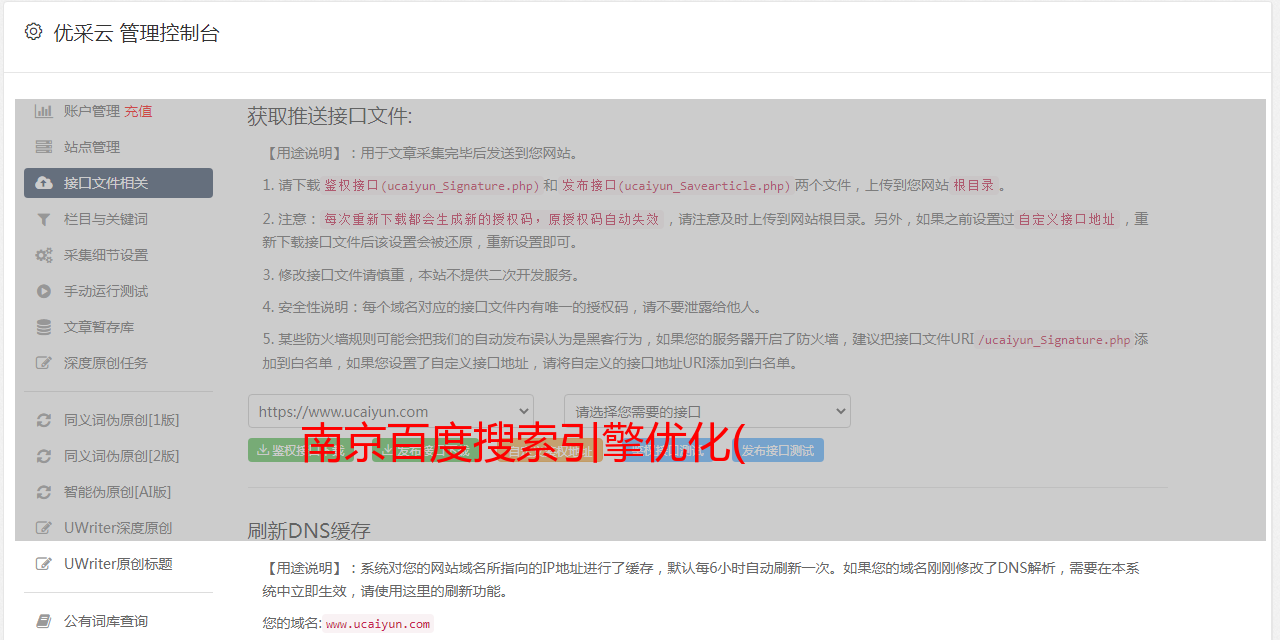1280x640 pixels.
Task: Open 智能伪原创[AI版] in the sidebar
Action: click(118, 492)
